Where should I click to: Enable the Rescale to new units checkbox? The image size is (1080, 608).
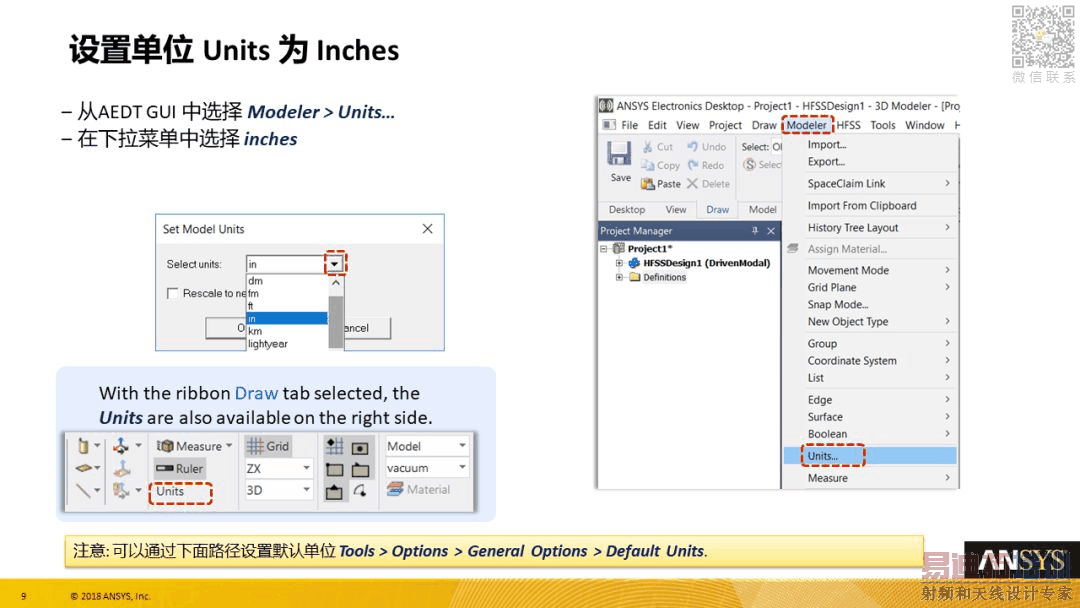pos(172,293)
